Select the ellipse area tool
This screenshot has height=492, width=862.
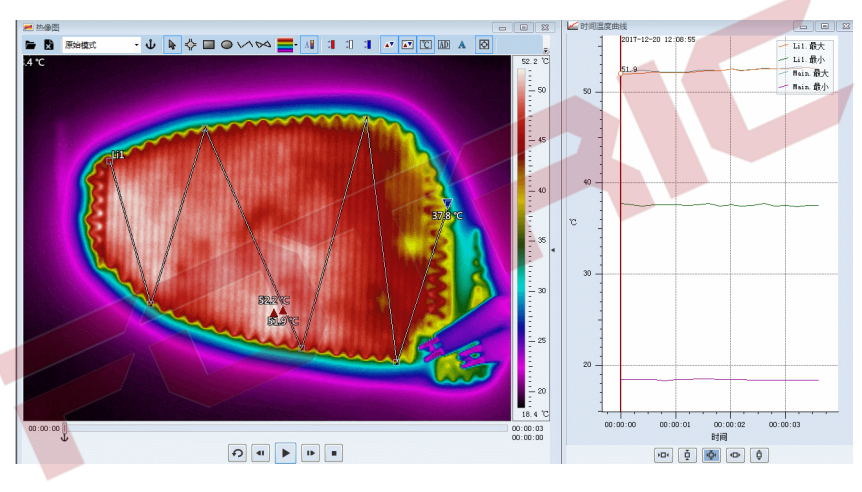coord(227,45)
